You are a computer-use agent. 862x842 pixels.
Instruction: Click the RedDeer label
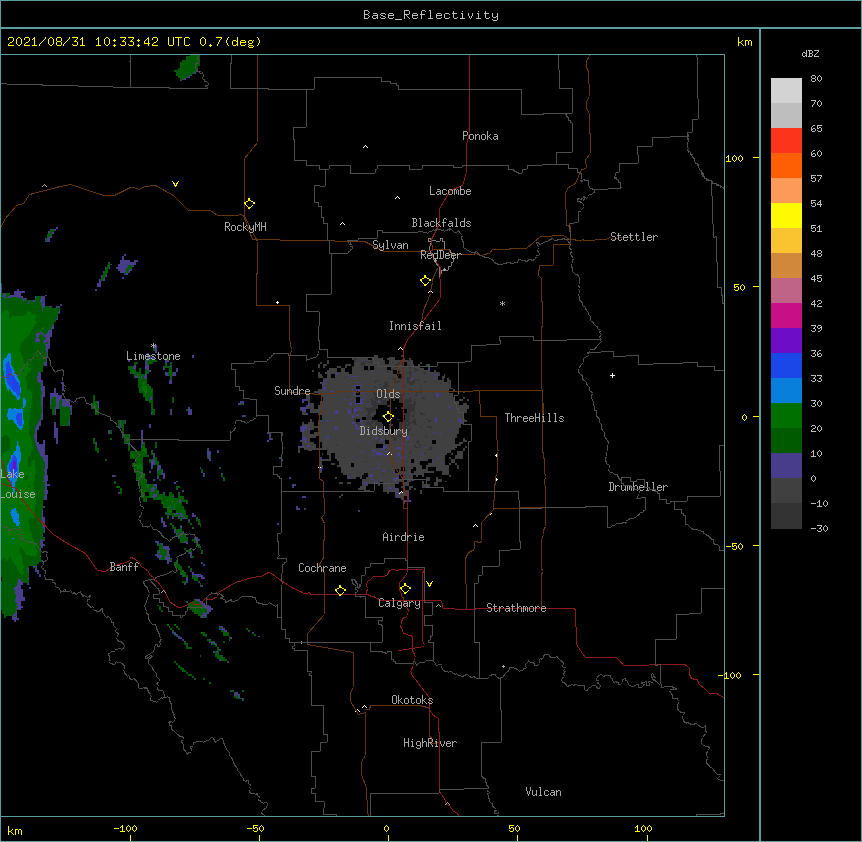click(440, 255)
